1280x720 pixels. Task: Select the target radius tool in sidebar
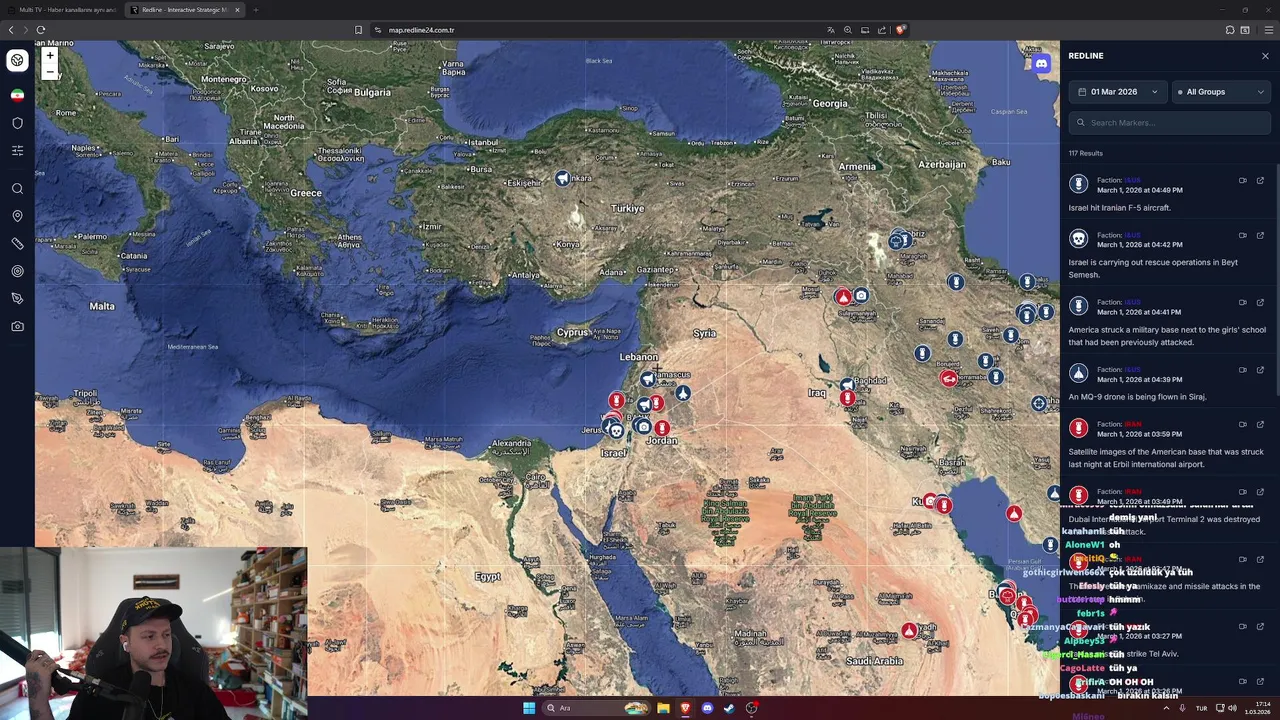[17, 271]
